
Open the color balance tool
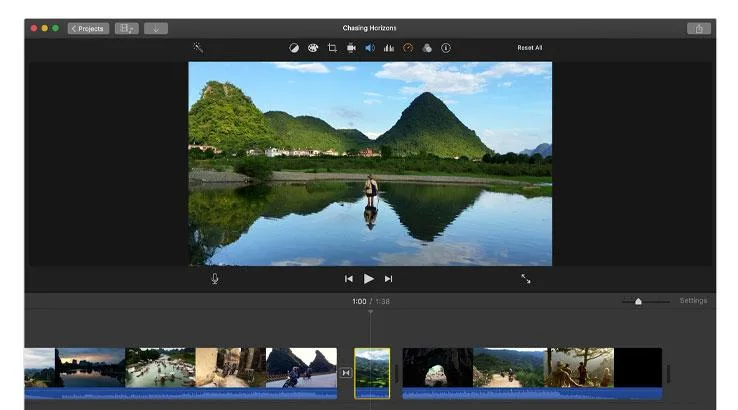tap(294, 47)
